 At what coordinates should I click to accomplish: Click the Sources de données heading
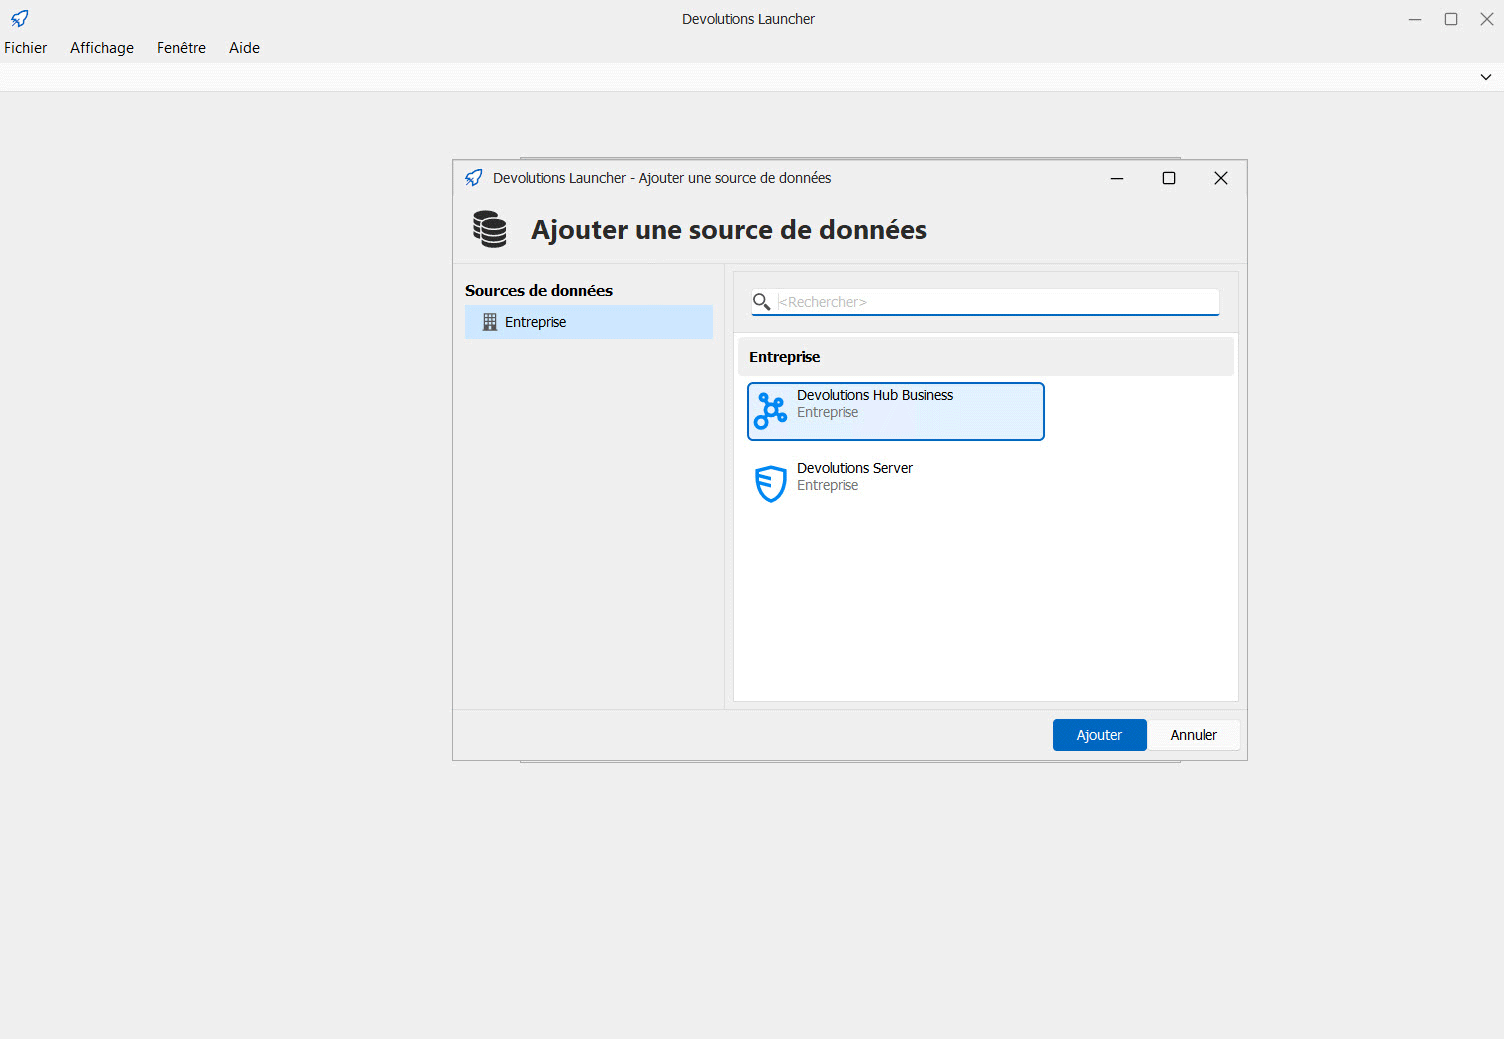pyautogui.click(x=539, y=291)
